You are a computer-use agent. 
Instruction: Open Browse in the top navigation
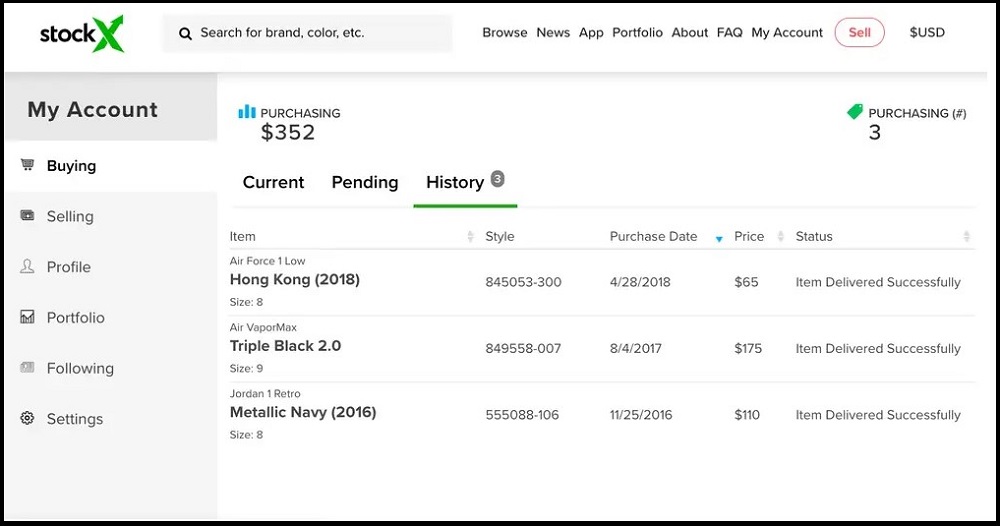(504, 33)
